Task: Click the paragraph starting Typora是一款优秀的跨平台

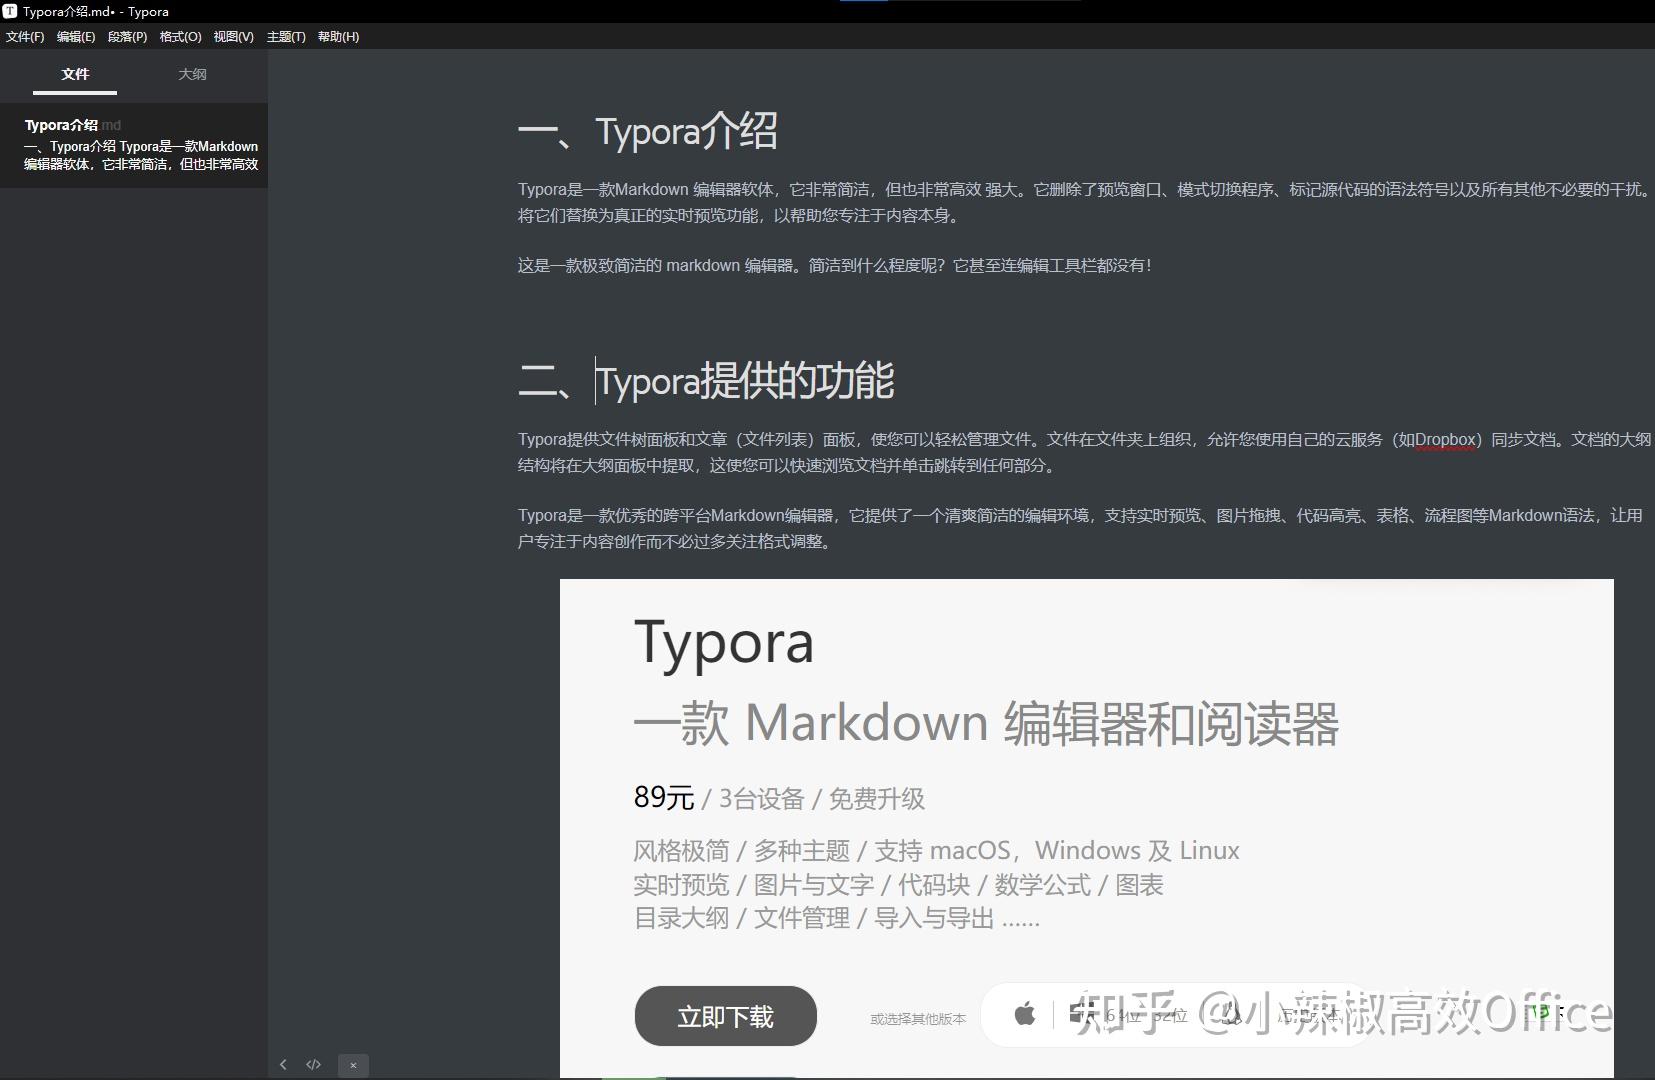Action: [x=1080, y=529]
